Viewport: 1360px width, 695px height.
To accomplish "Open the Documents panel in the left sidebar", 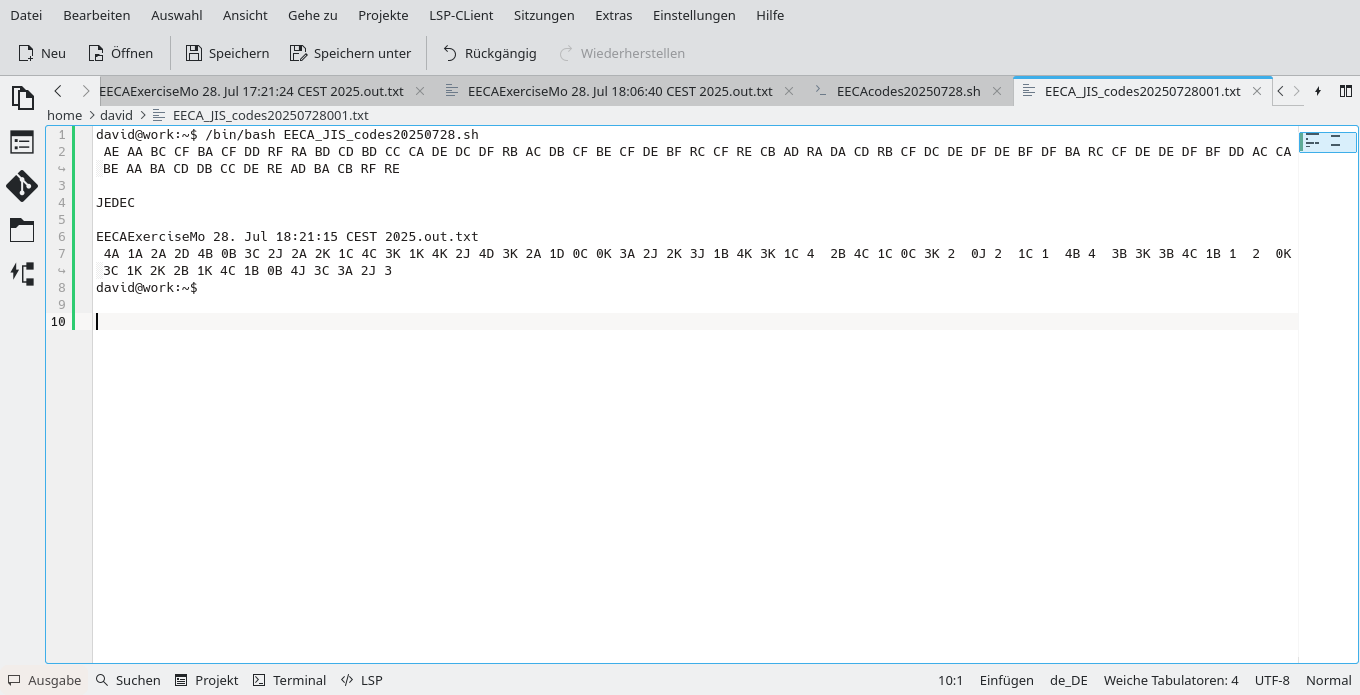I will pos(22,98).
